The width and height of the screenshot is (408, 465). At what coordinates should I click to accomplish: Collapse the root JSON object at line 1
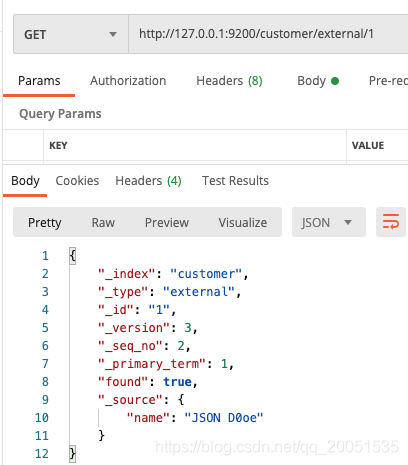[x=73, y=256]
